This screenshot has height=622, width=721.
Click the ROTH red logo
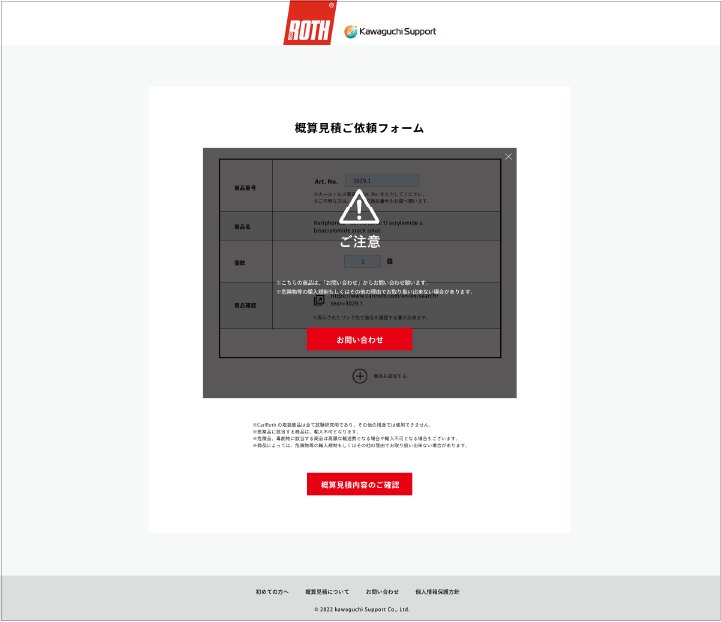click(309, 23)
